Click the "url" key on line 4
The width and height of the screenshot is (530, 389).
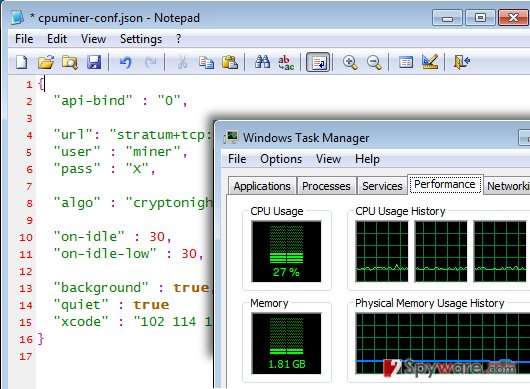pos(73,135)
